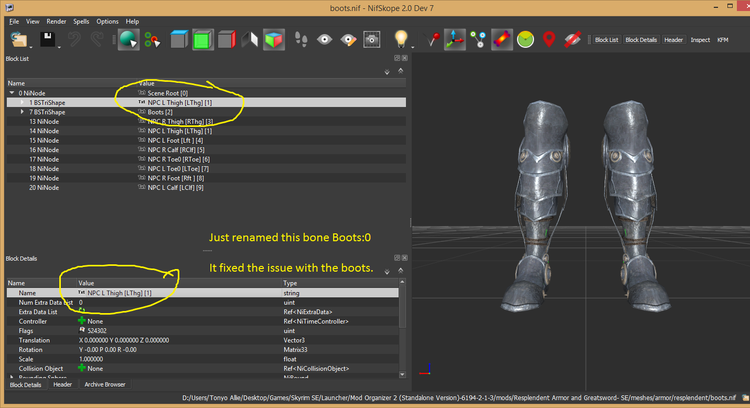
Task: Toggle the Block List toolbar button
Action: click(x=607, y=40)
